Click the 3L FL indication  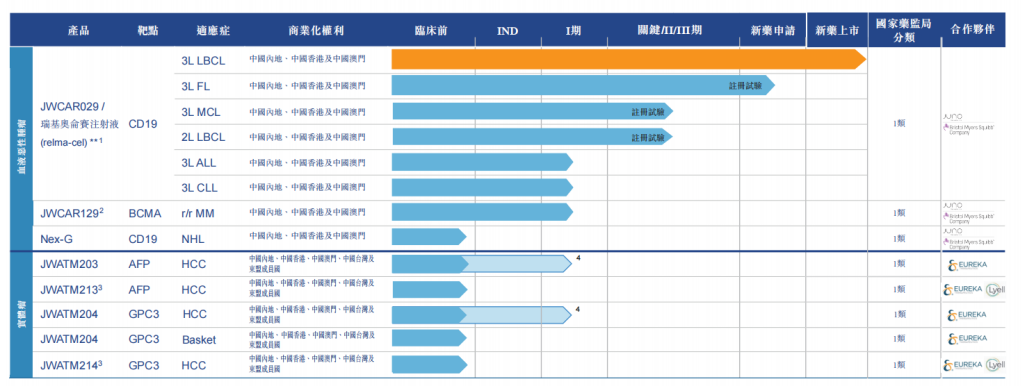[x=196, y=86]
